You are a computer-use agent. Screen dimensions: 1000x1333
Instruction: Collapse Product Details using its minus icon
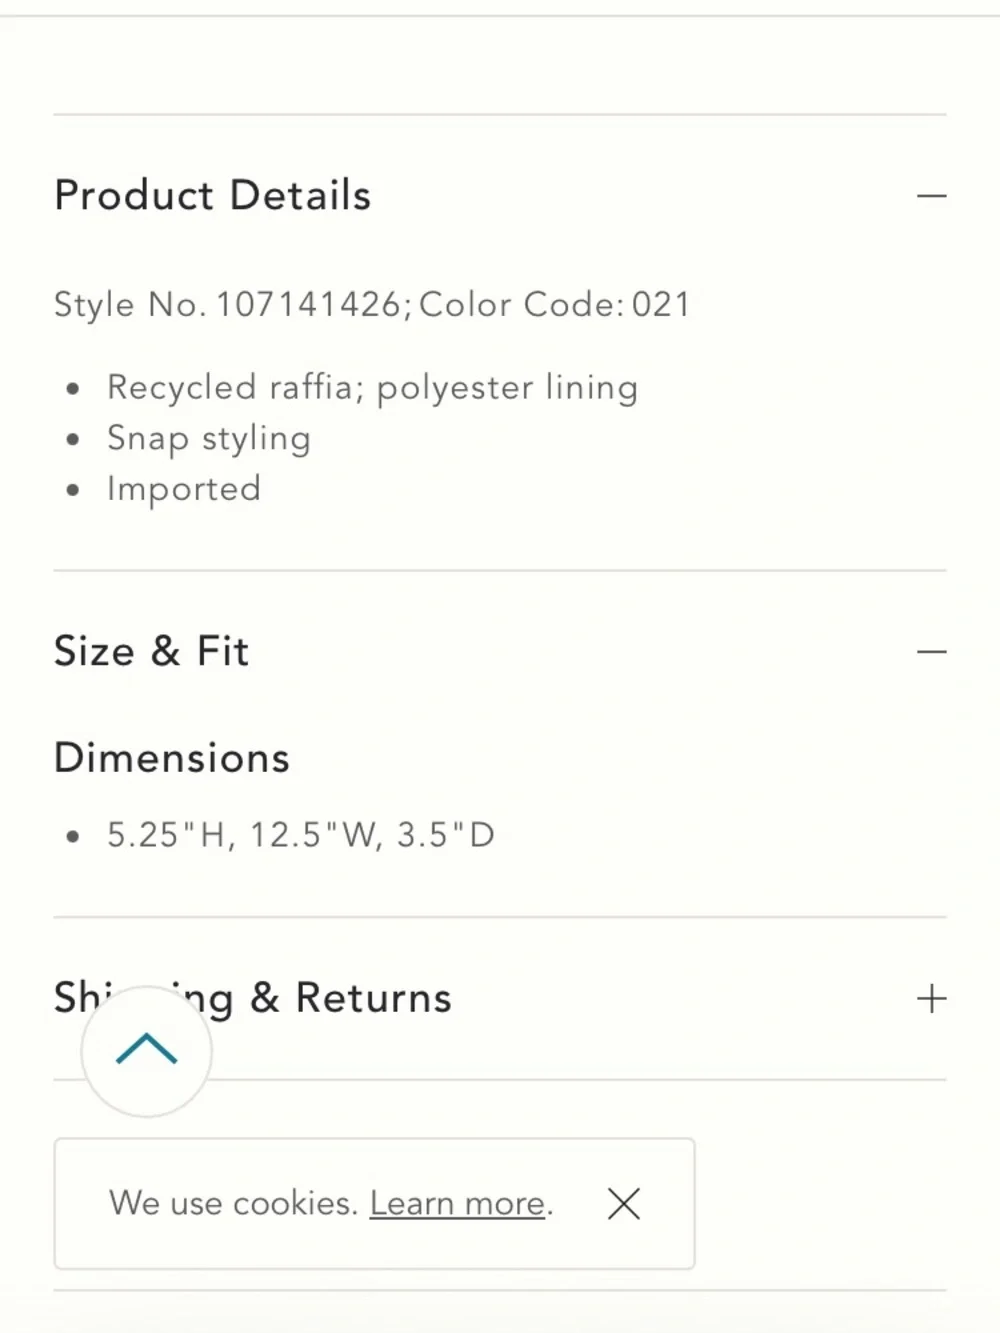[x=931, y=196]
